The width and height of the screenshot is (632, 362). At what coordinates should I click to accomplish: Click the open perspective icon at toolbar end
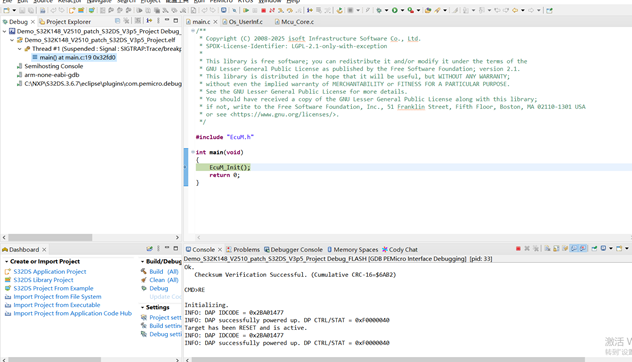(x=549, y=10)
